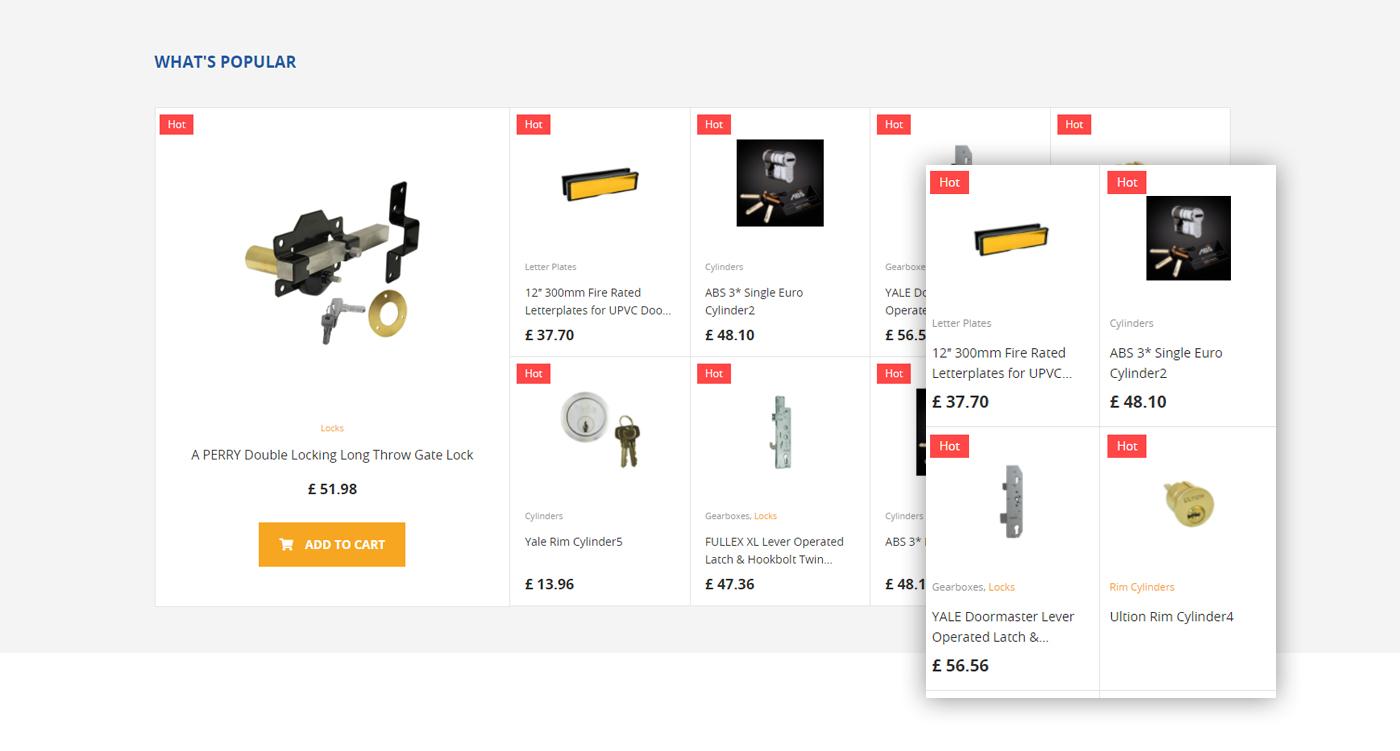The image size is (1400, 751).
Task: Click the brass Ultion rim cylinder image
Action: click(x=1189, y=503)
